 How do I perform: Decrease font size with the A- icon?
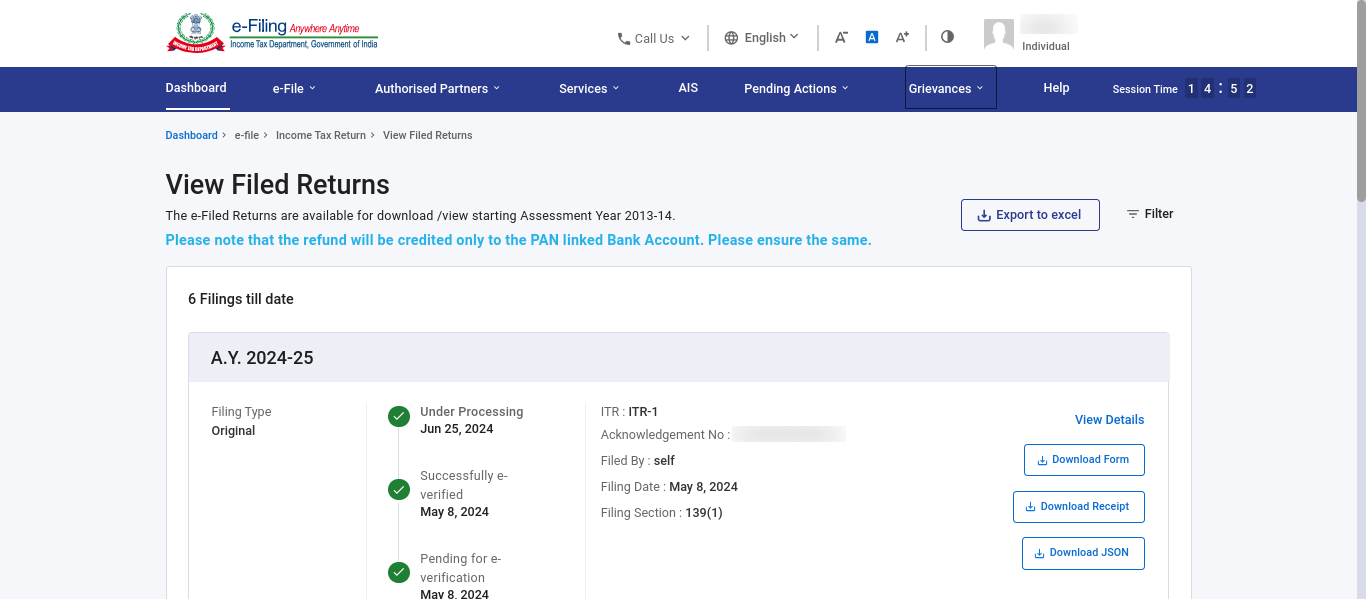(x=841, y=37)
